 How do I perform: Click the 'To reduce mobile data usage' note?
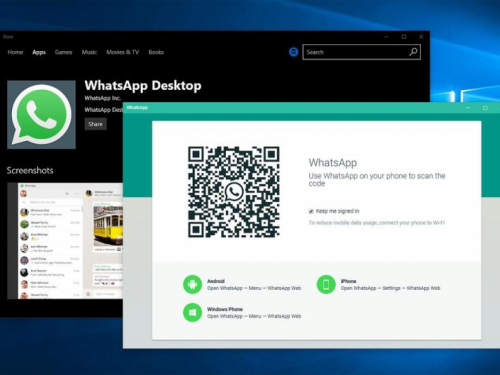(377, 223)
